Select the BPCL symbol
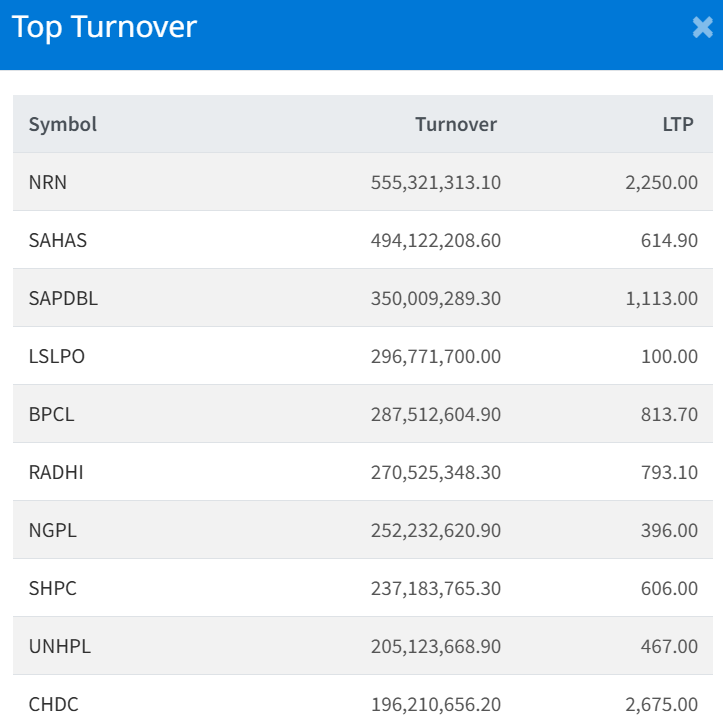Viewport: 723px width, 722px height. [51, 414]
